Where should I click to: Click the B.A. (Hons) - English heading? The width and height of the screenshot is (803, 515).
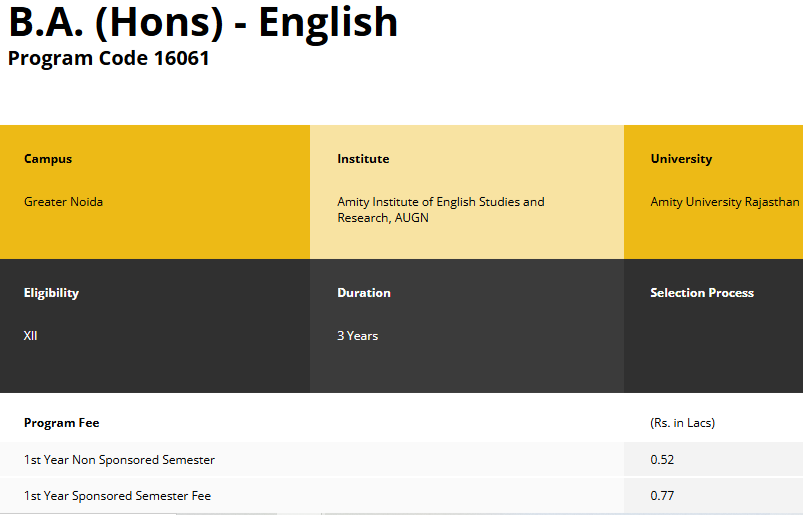tap(203, 23)
